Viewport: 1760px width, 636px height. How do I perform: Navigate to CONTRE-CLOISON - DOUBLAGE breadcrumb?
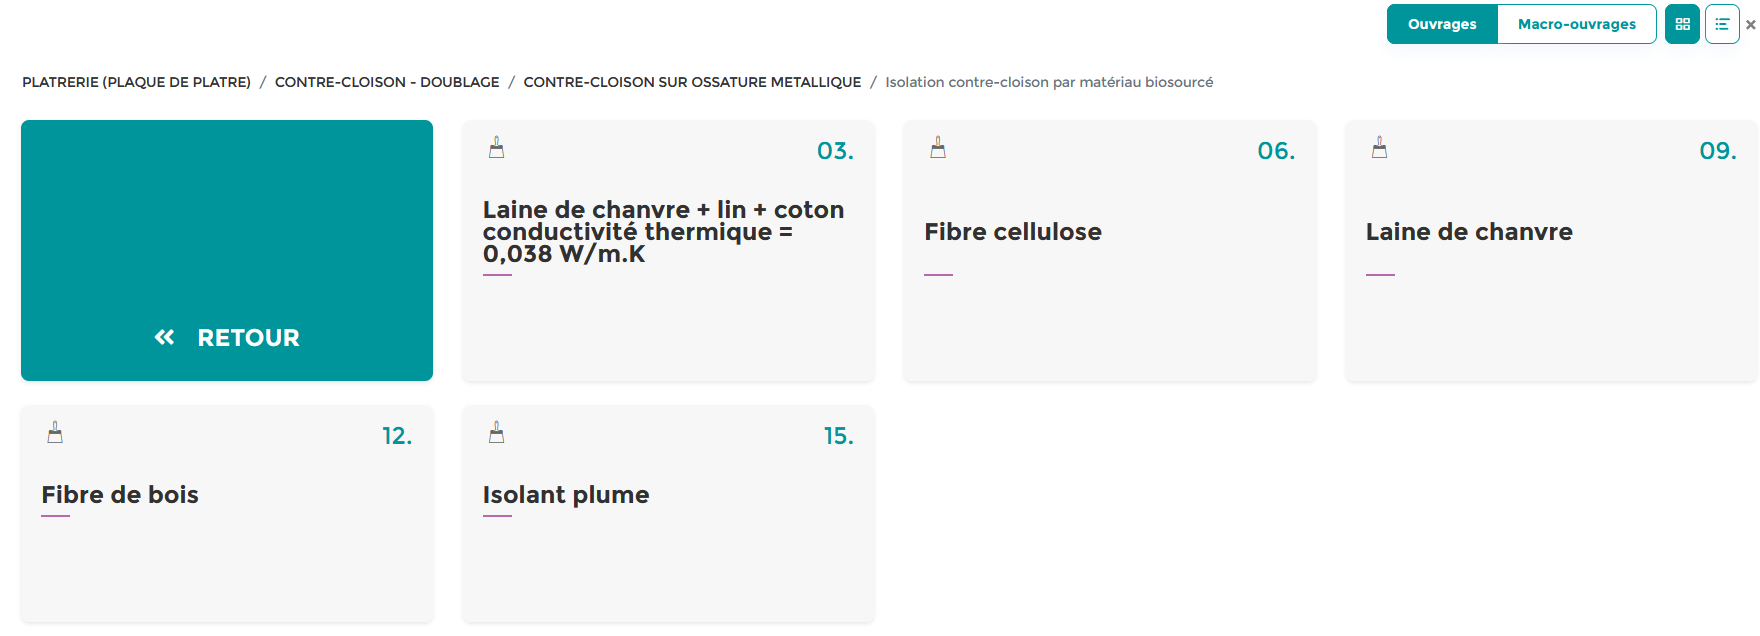387,82
